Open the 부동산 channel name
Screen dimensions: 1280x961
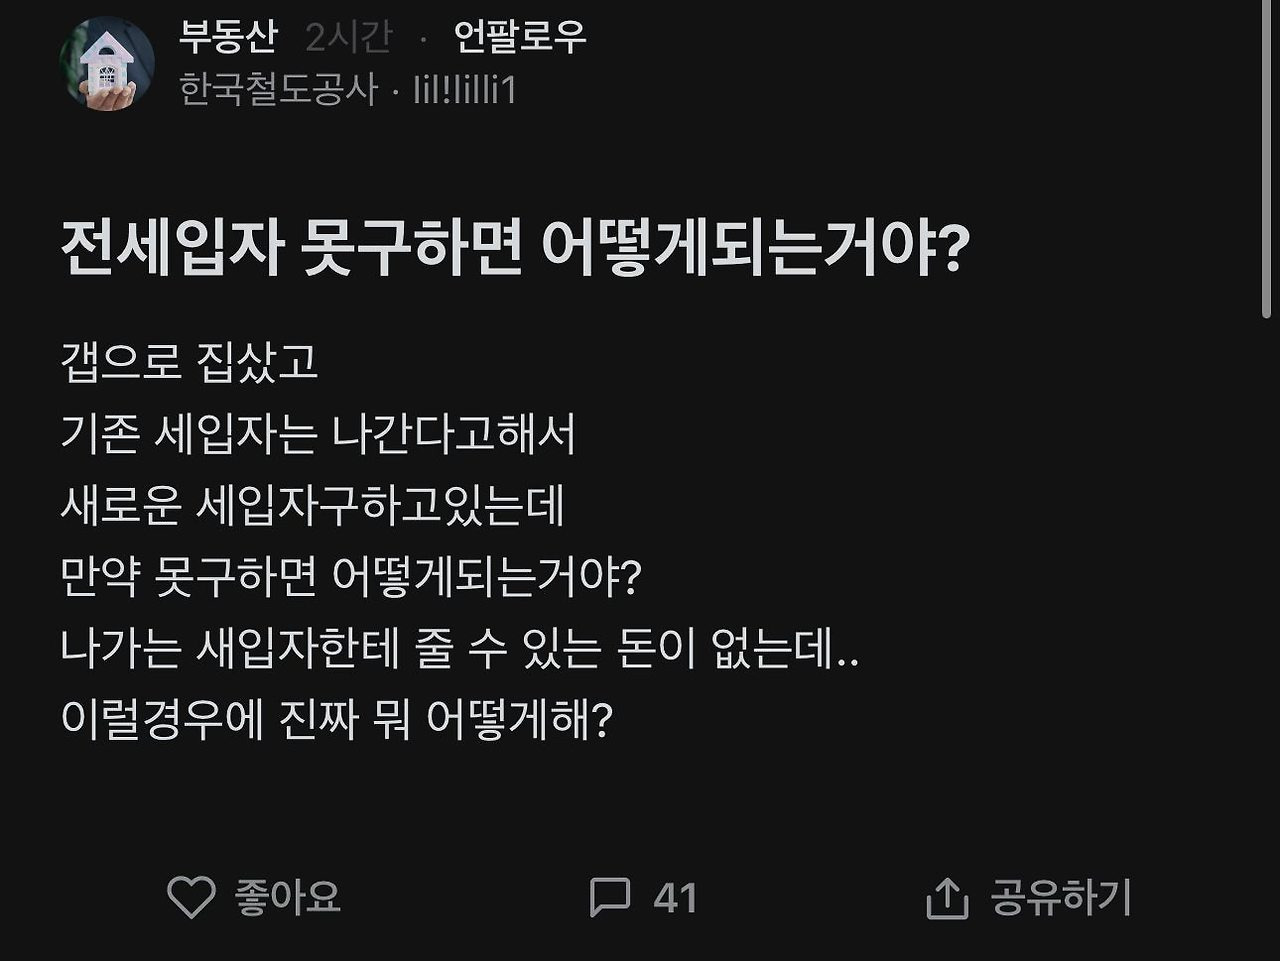pos(227,37)
